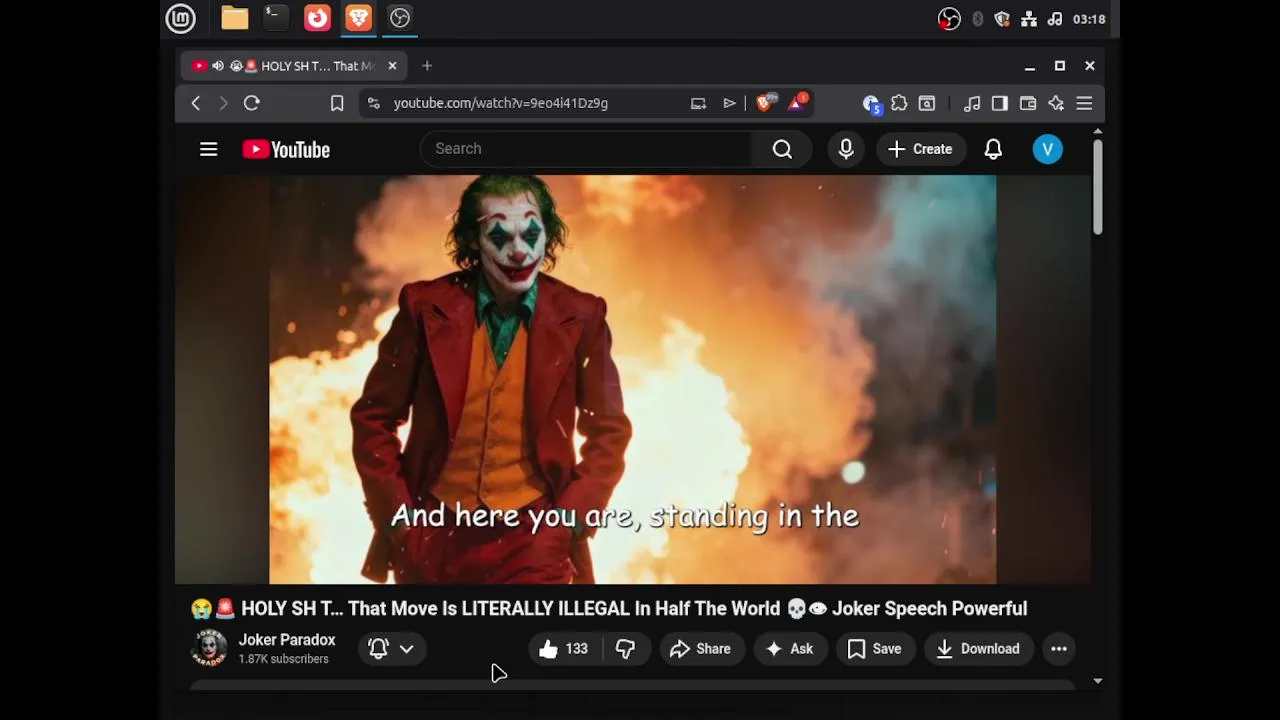Viewport: 1280px width, 720px height.
Task: Open the security shield tray icon
Action: click(x=1002, y=19)
